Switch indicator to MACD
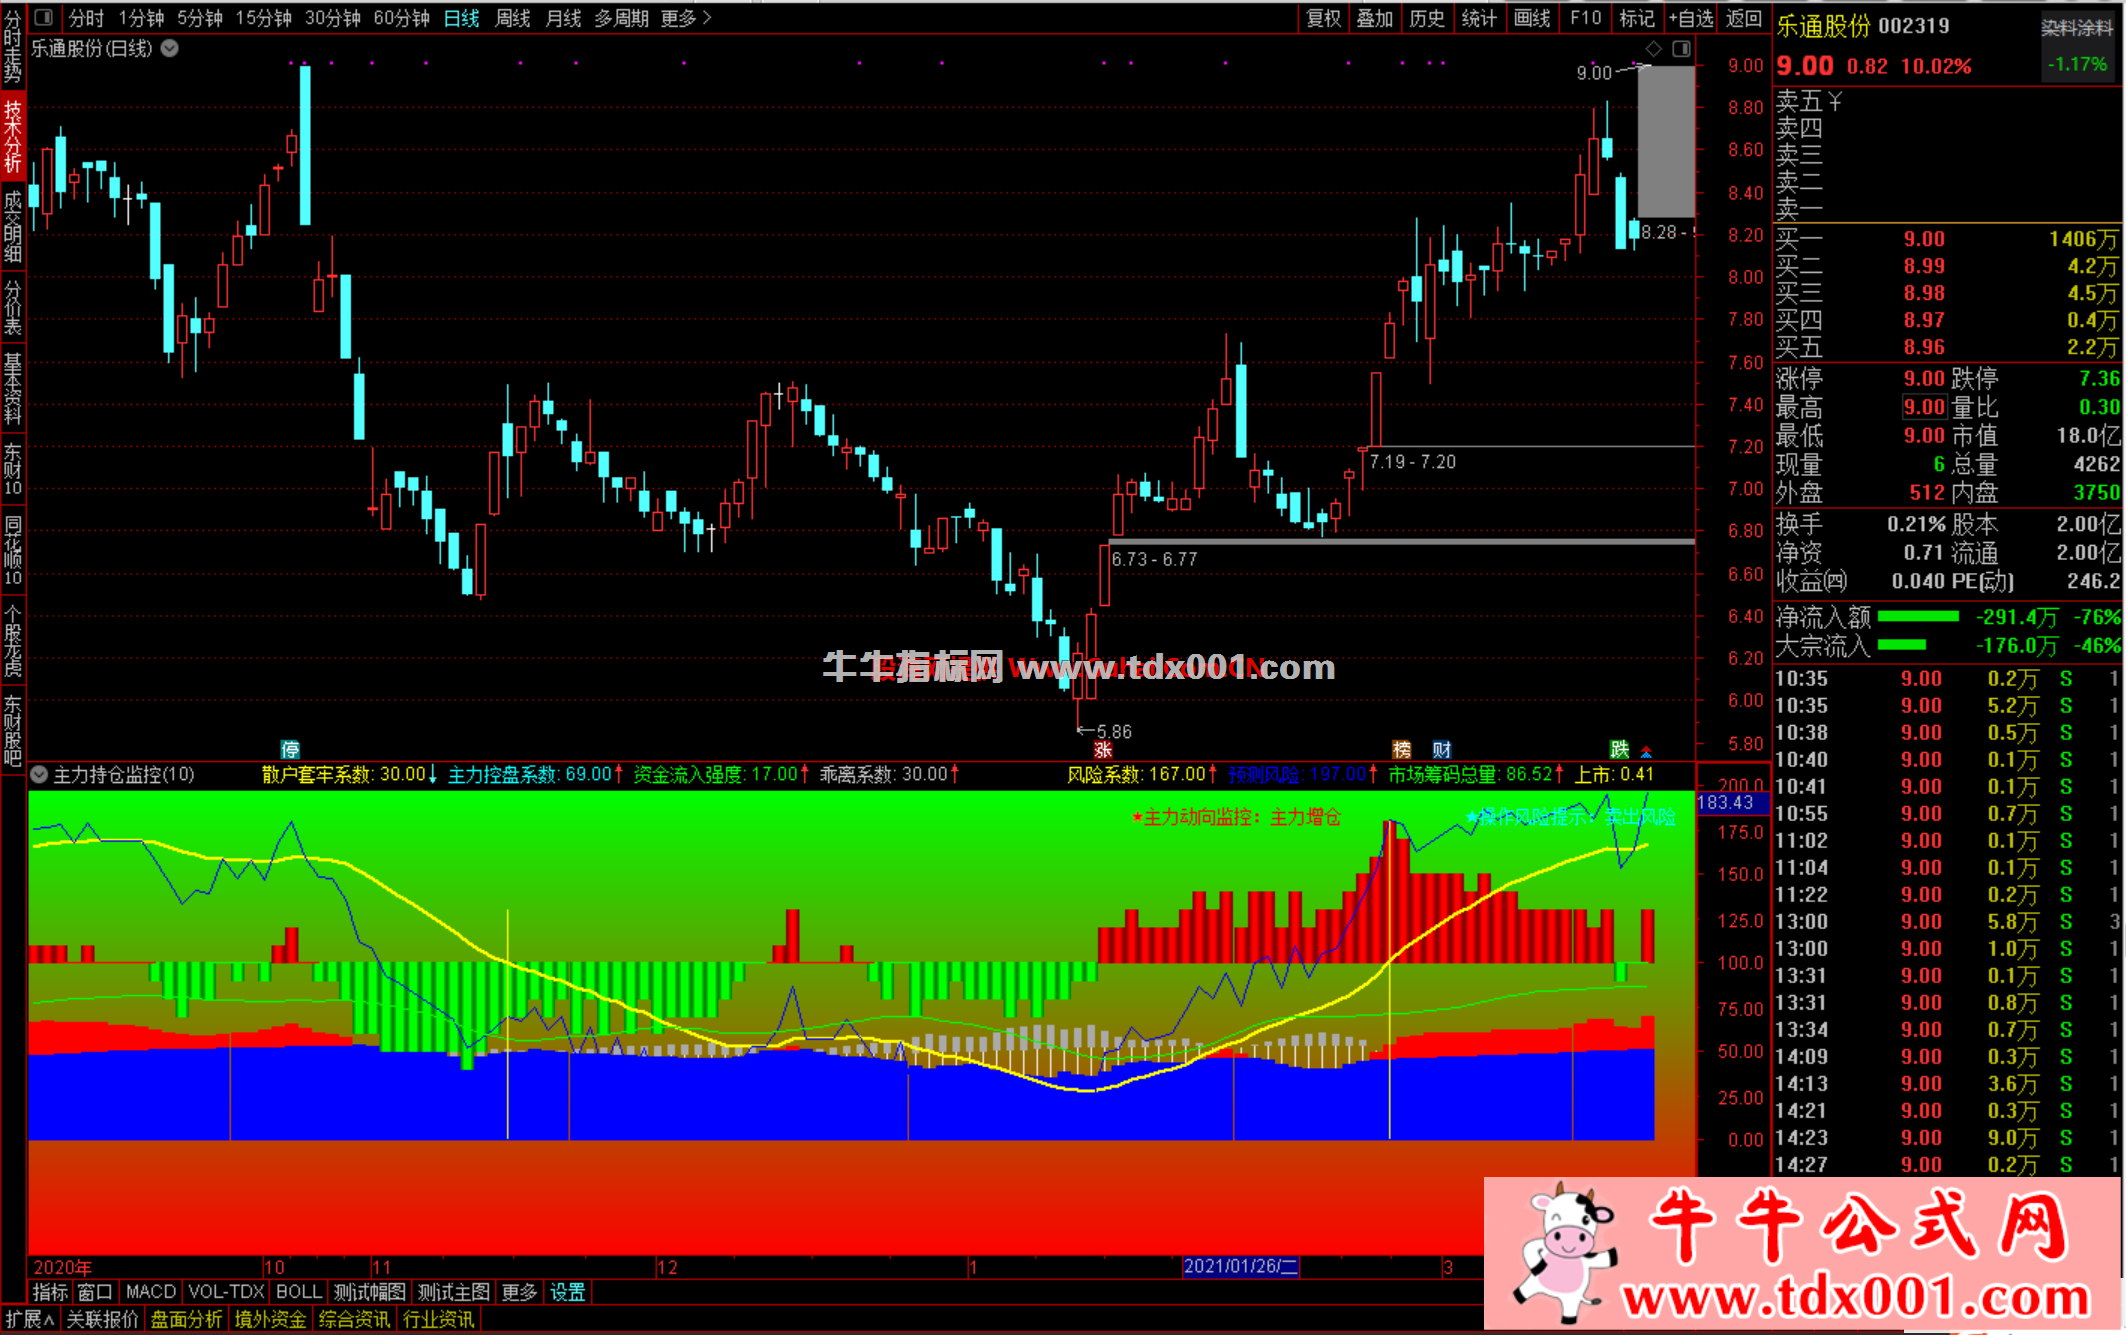This screenshot has width=2126, height=1335. coord(151,1292)
